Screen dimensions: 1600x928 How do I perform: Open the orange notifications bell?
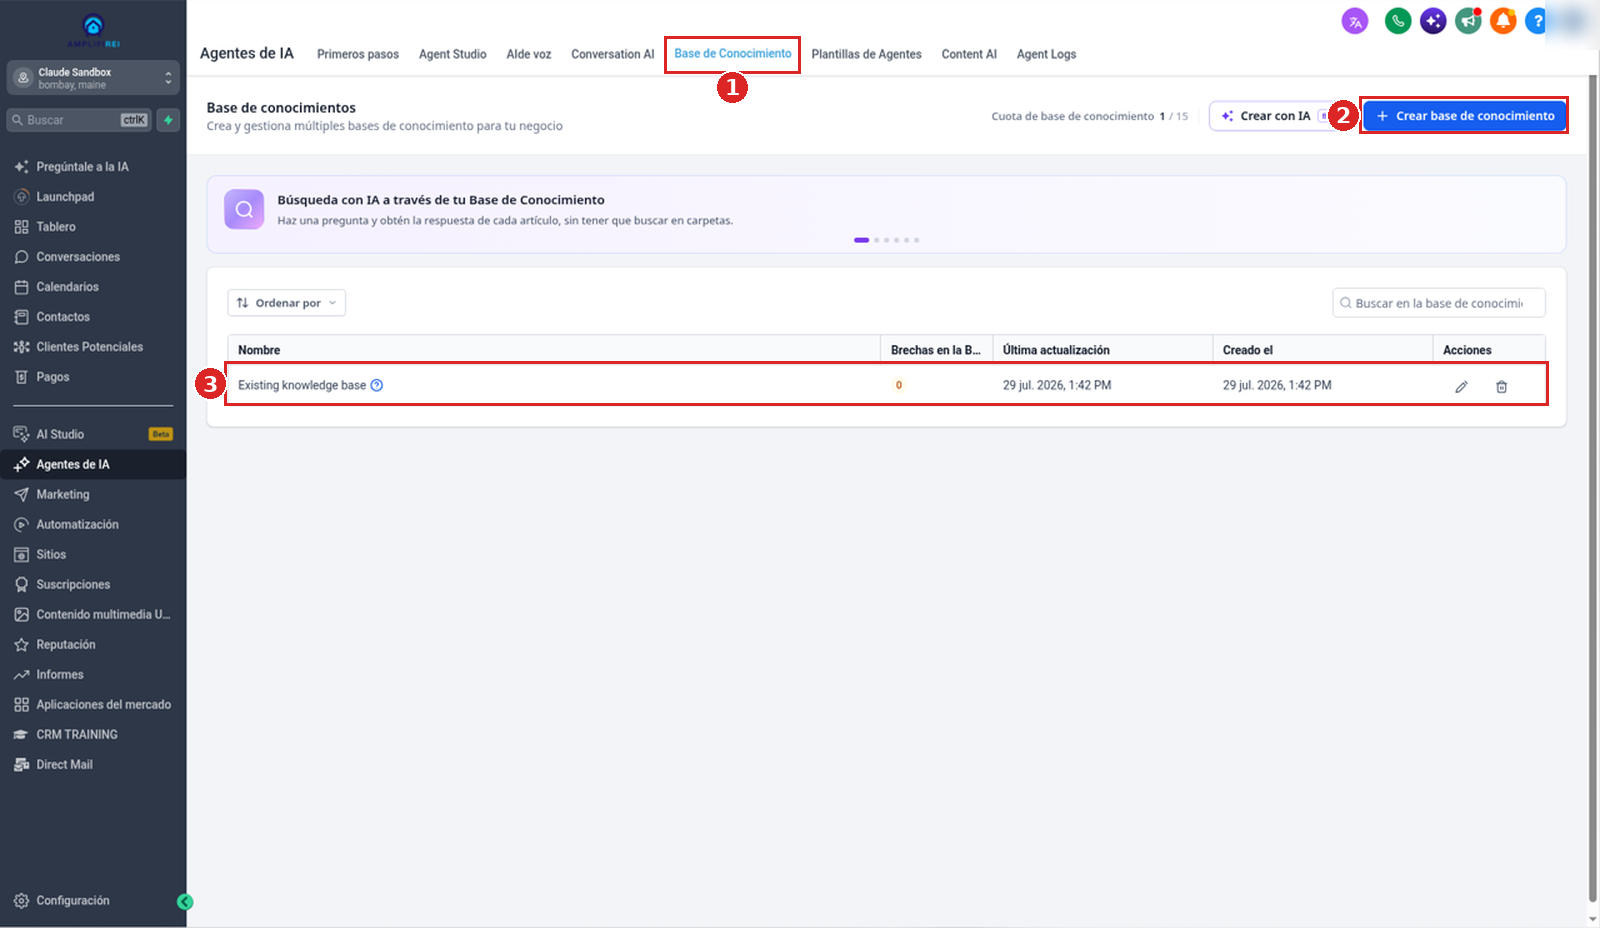pos(1503,20)
